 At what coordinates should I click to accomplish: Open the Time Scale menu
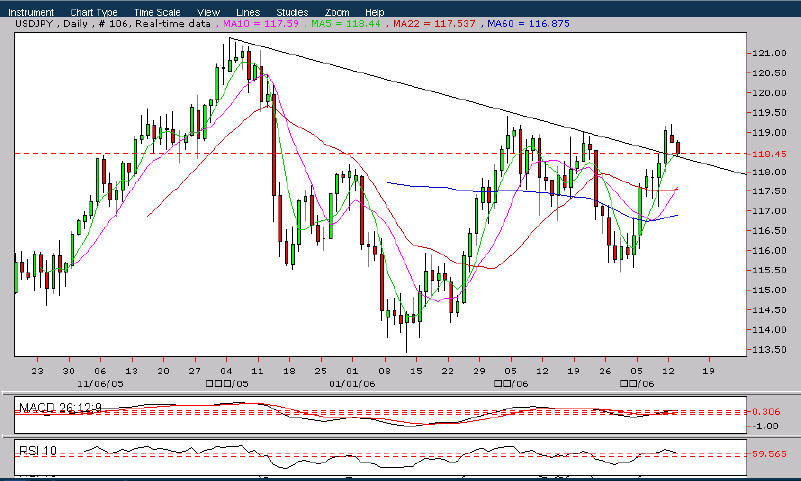coord(157,12)
